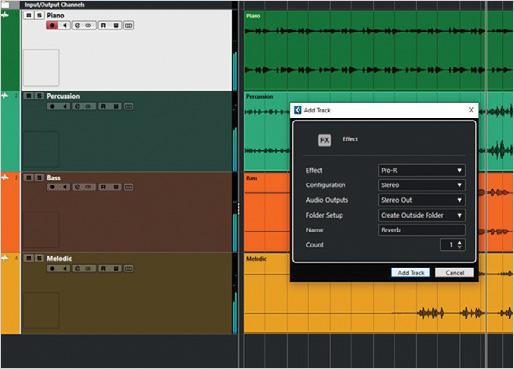This screenshot has height=369, width=514.
Task: Click Piano audio track waveform icon
Action: pyautogui.click(x=5, y=15)
